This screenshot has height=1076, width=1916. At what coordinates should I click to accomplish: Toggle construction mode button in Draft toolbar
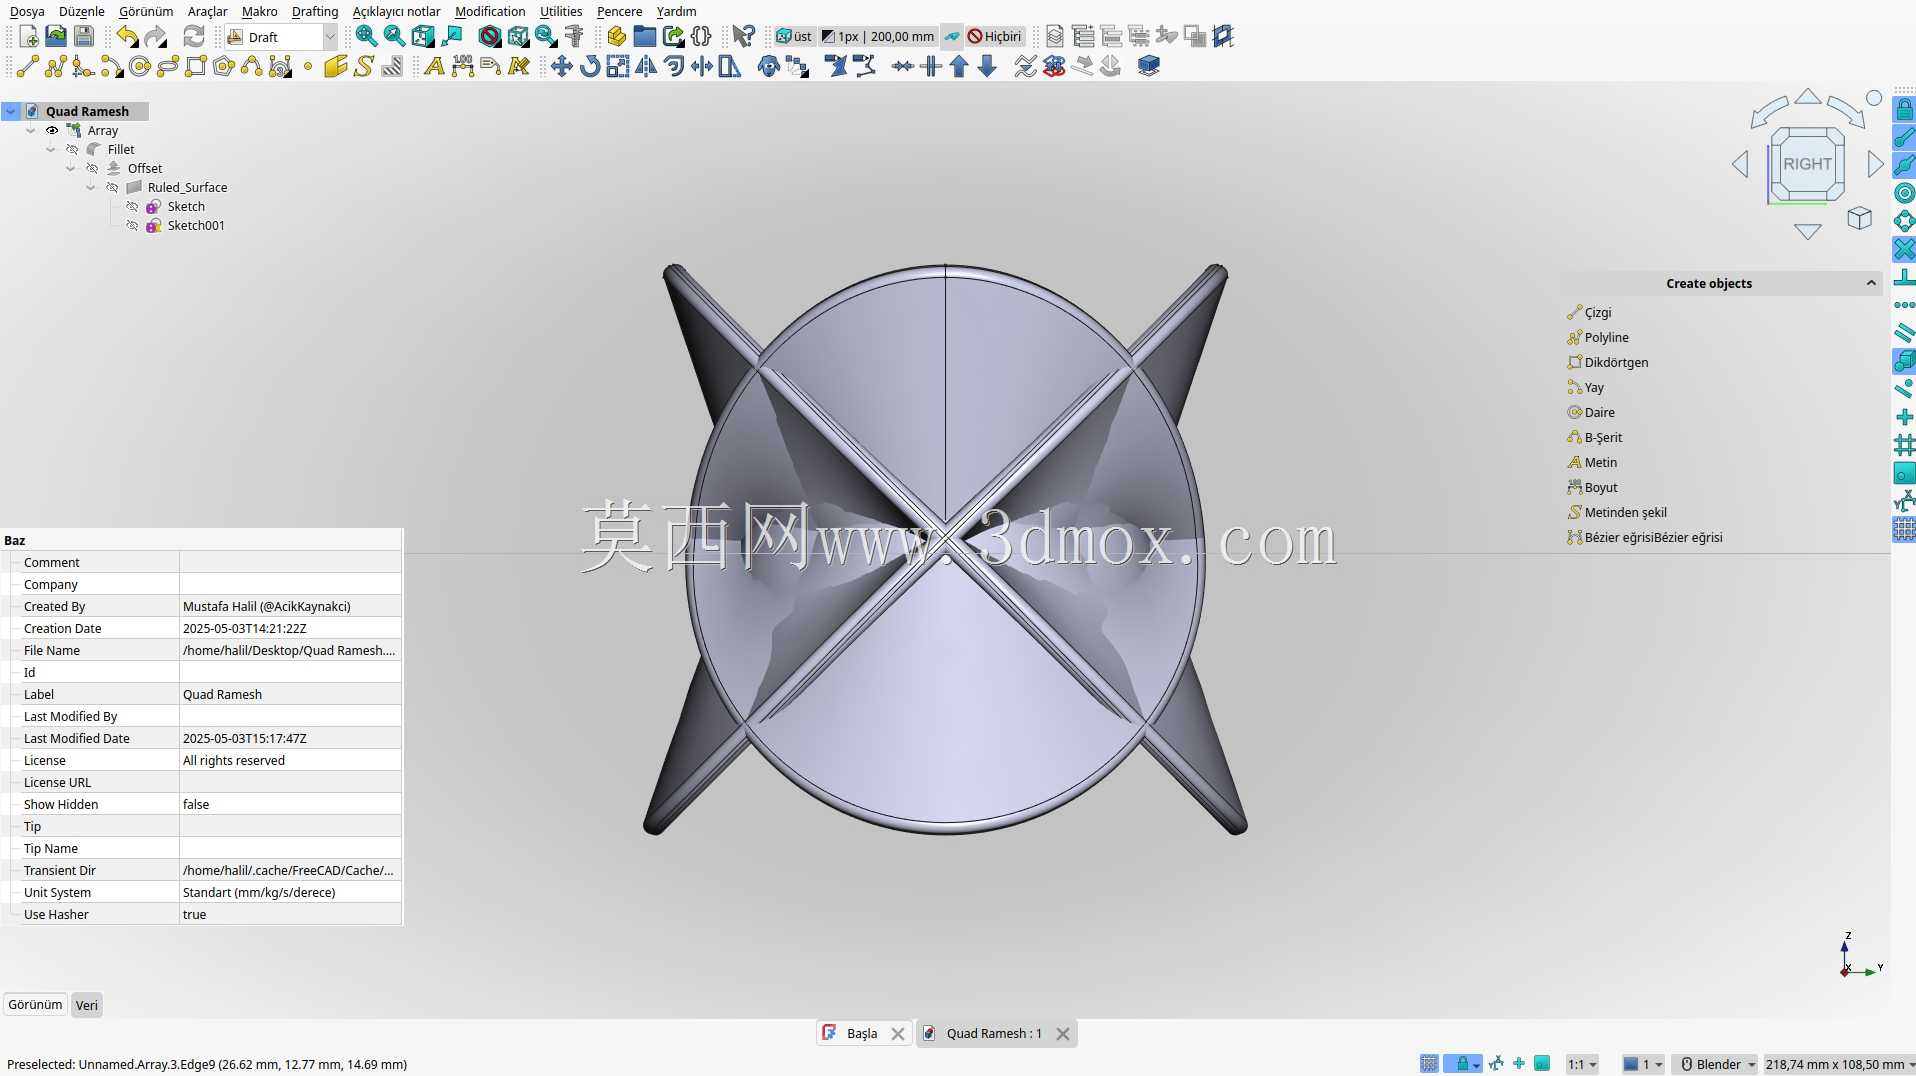tap(952, 37)
